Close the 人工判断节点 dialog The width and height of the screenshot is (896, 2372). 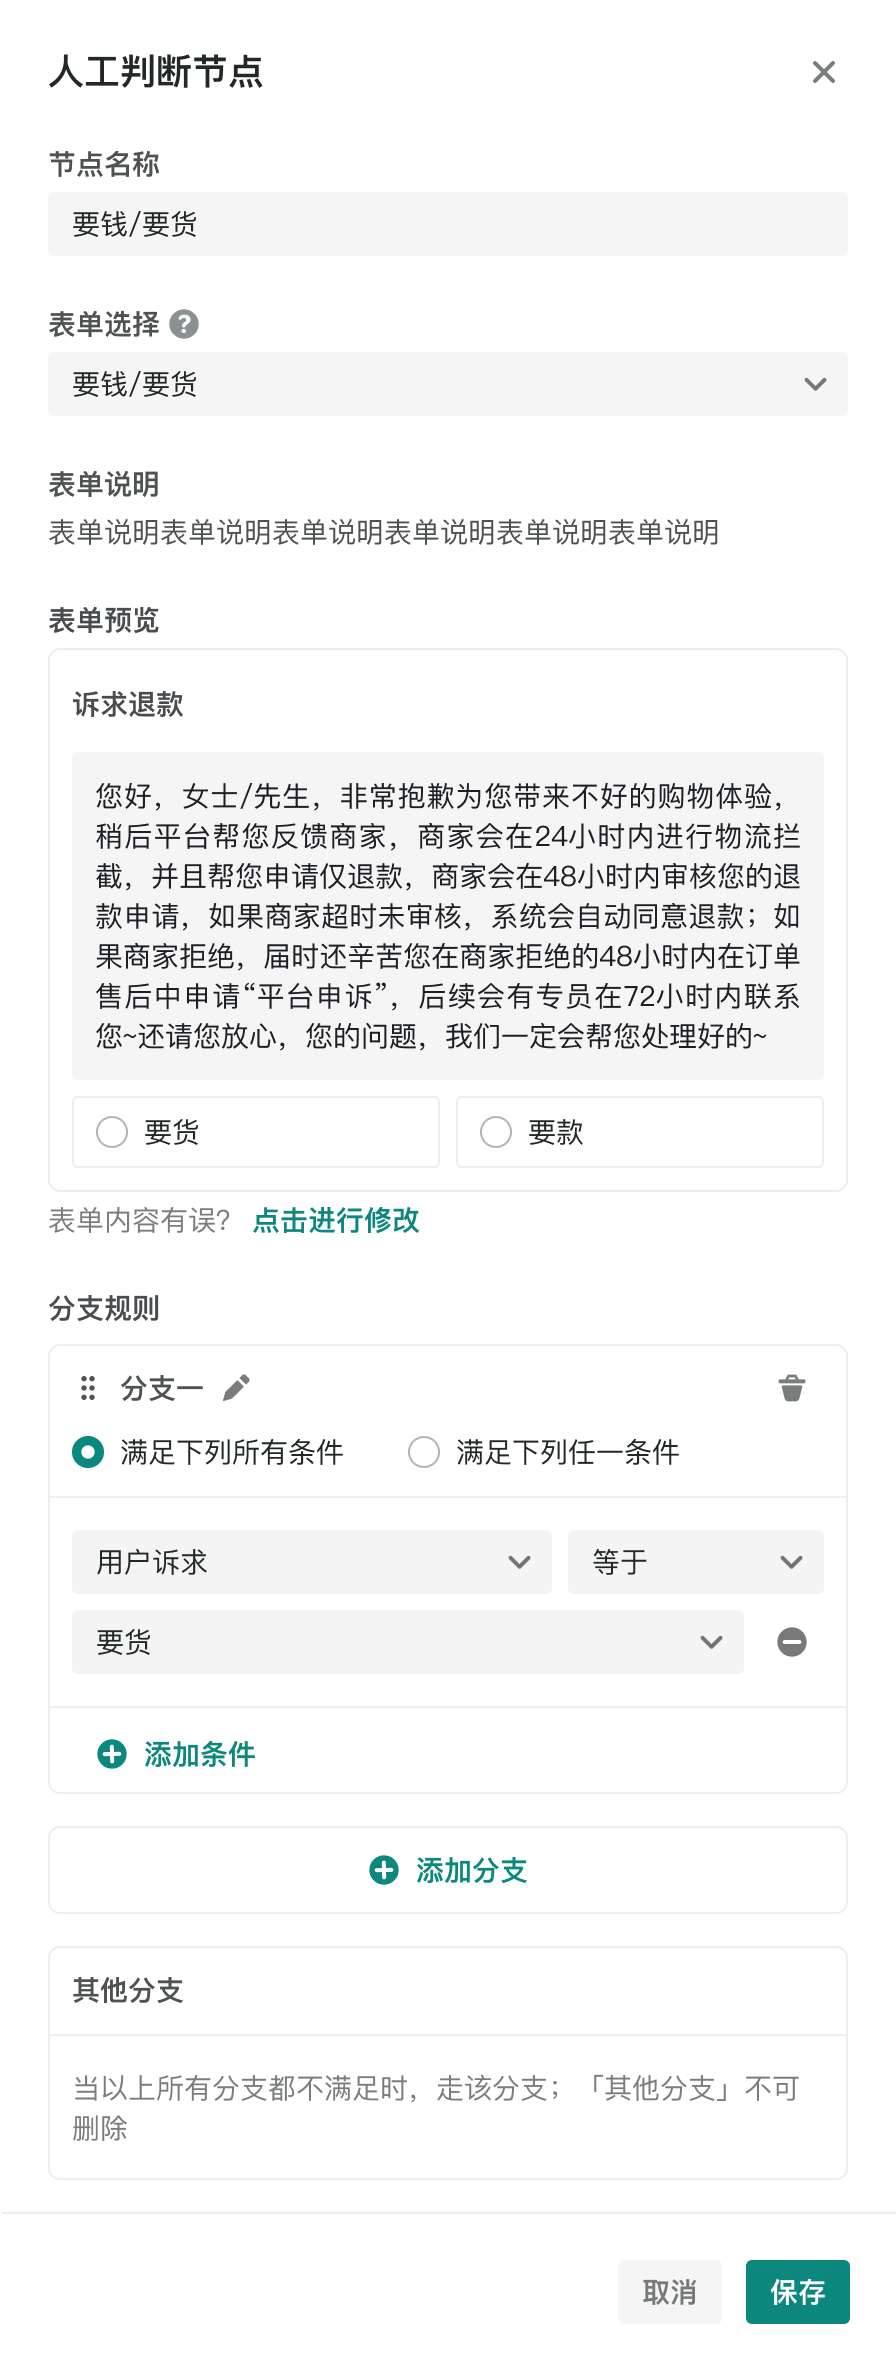(x=823, y=72)
